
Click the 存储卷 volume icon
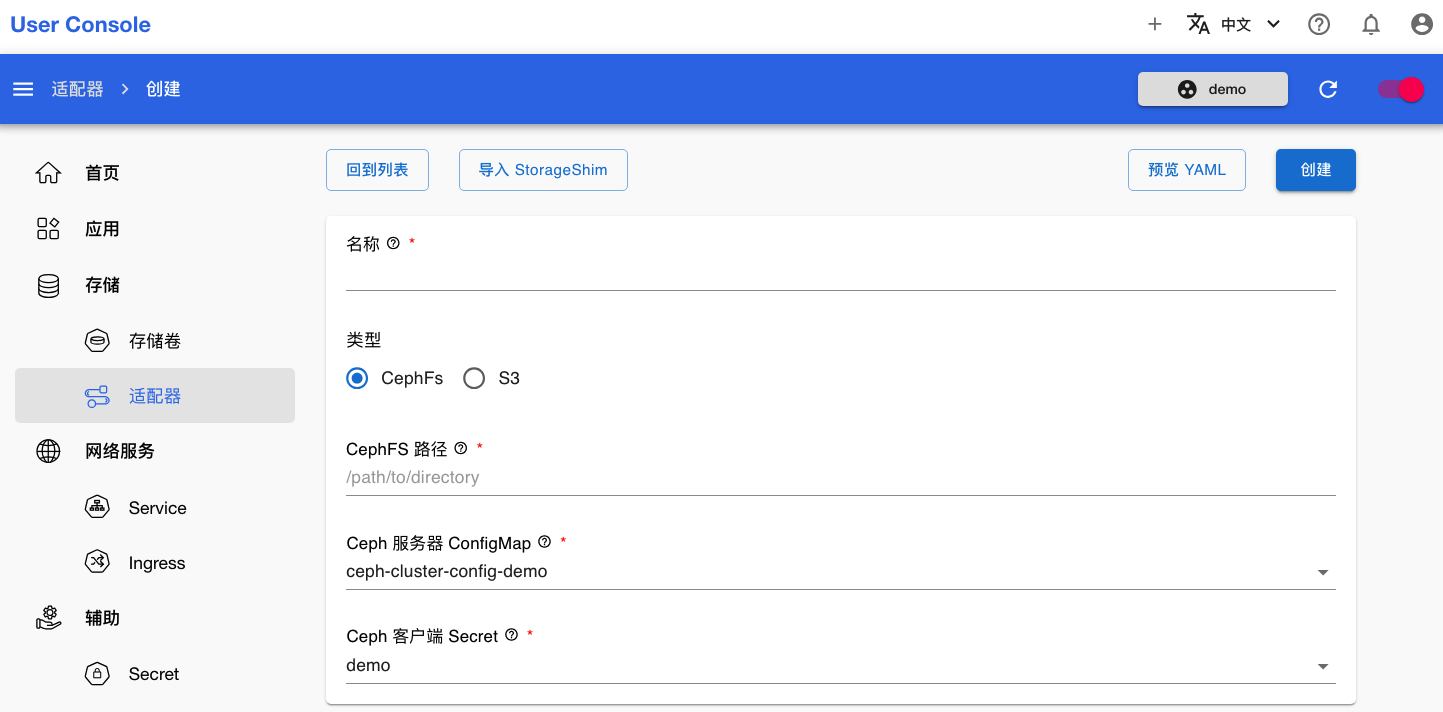(97, 341)
